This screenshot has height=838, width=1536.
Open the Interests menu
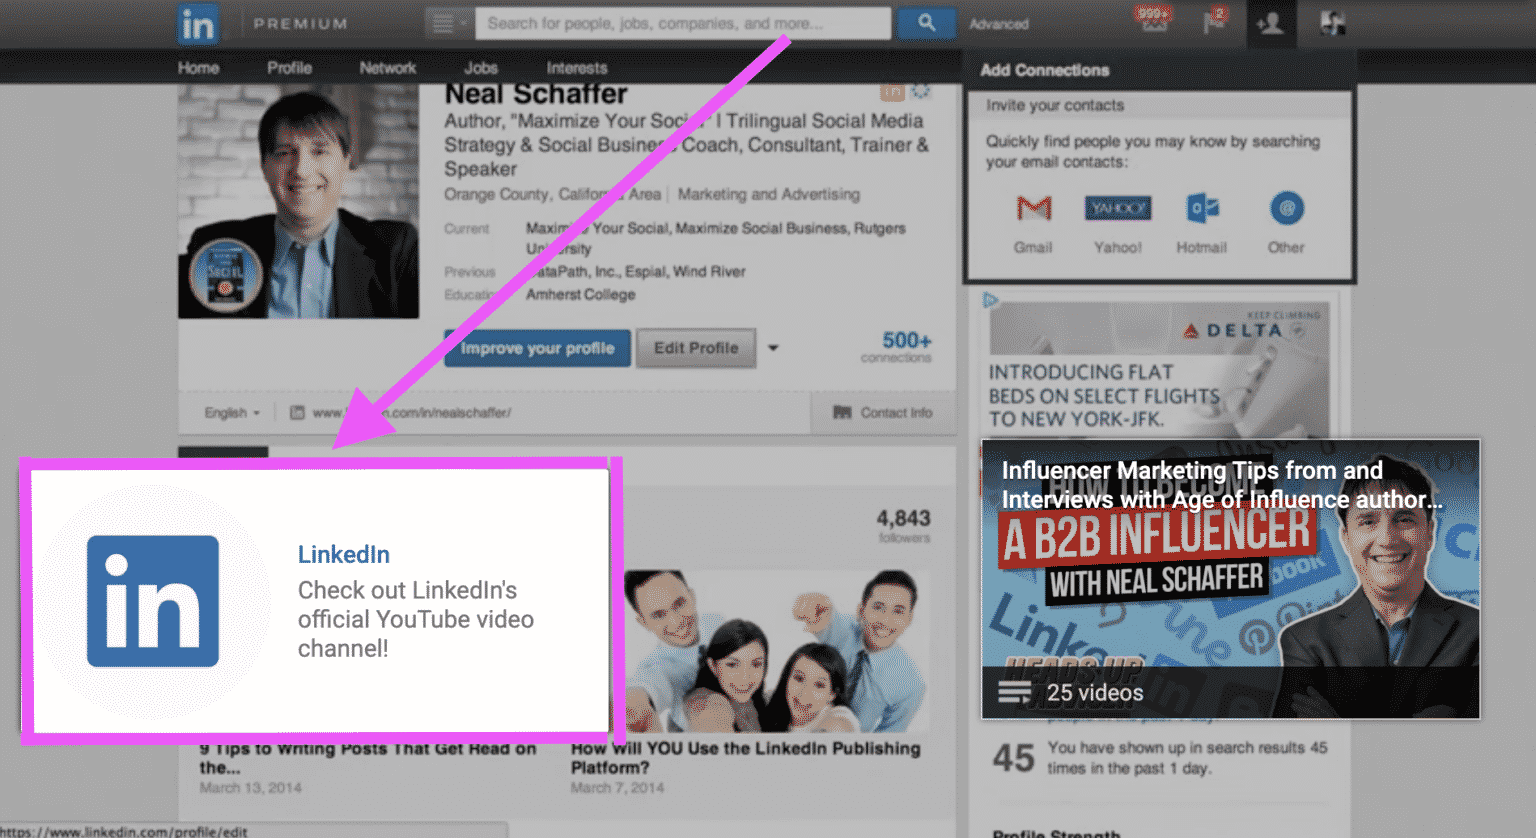[x=576, y=67]
